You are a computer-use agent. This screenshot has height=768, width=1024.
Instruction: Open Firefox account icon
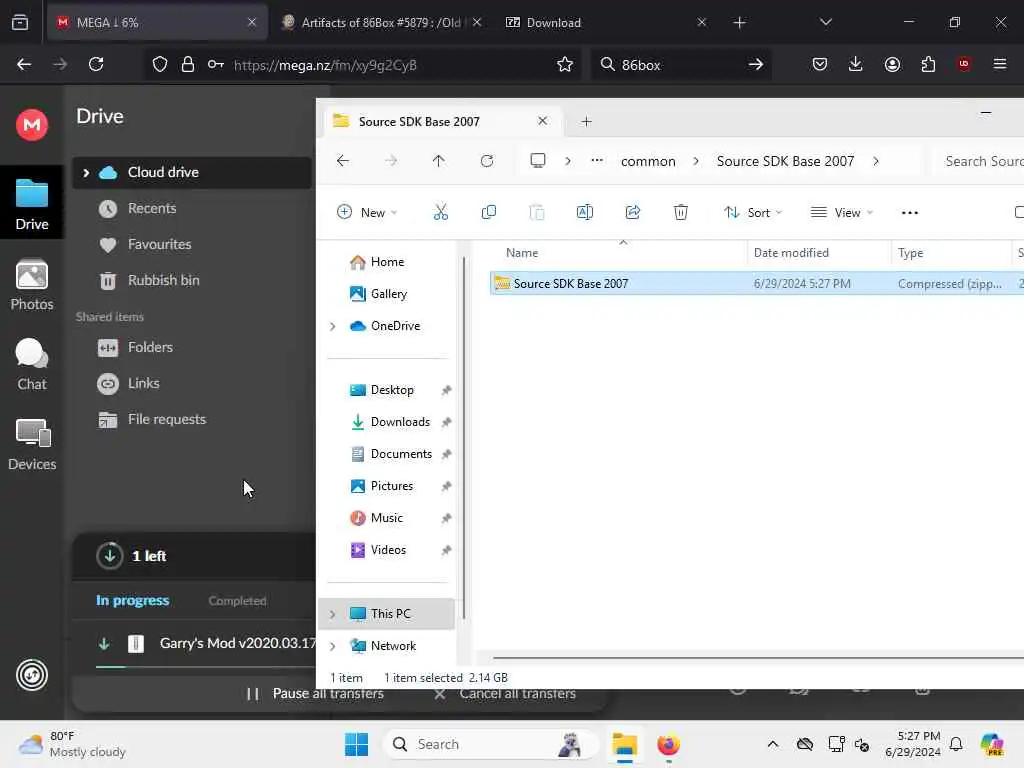coord(892,64)
